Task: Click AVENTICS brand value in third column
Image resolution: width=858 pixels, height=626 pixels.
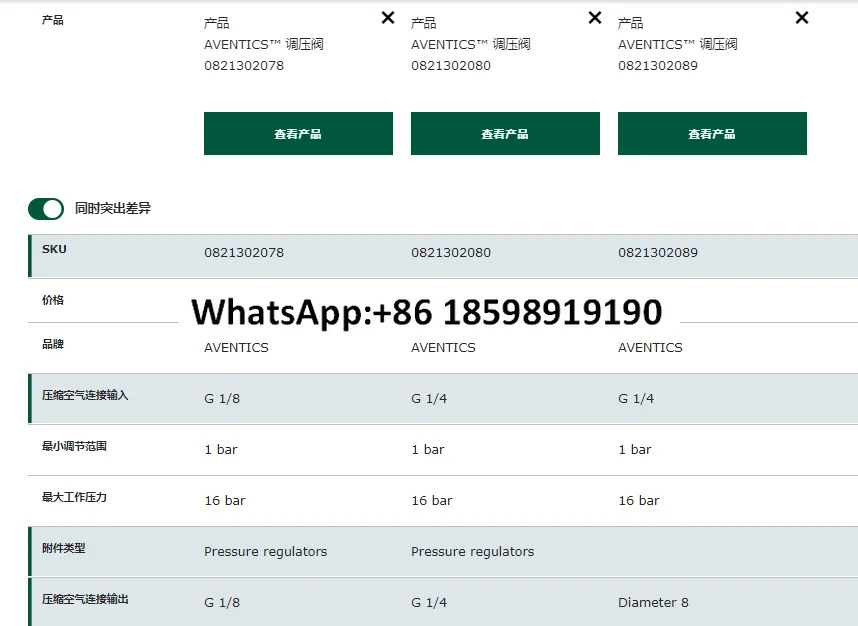Action: click(650, 347)
